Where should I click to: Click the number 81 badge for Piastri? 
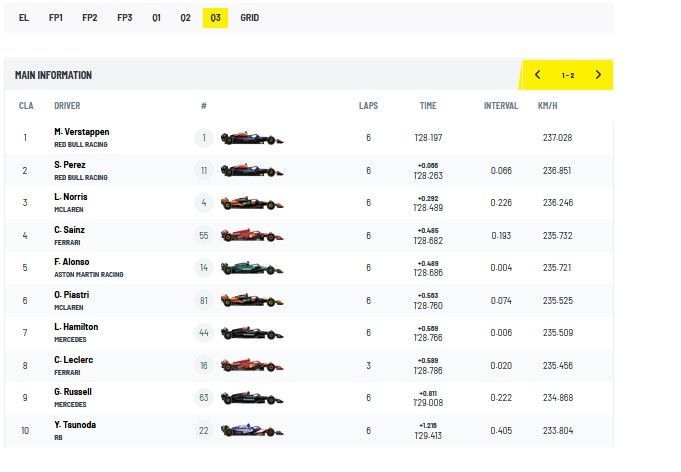(x=204, y=301)
